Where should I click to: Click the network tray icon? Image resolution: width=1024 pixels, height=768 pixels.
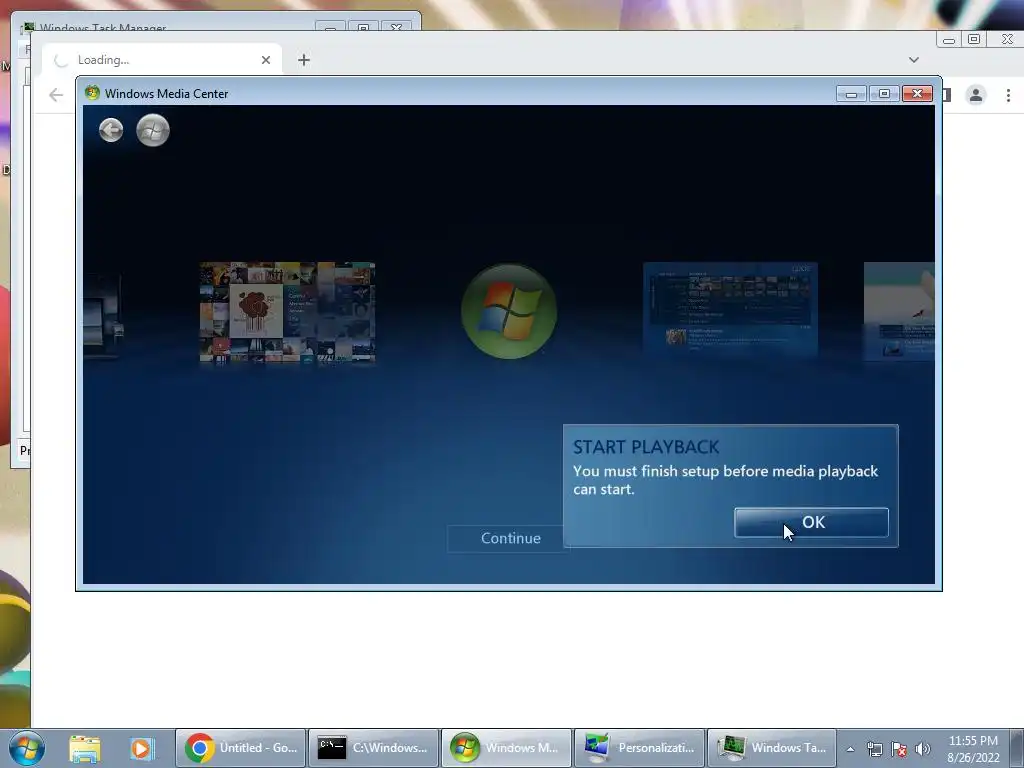click(874, 749)
